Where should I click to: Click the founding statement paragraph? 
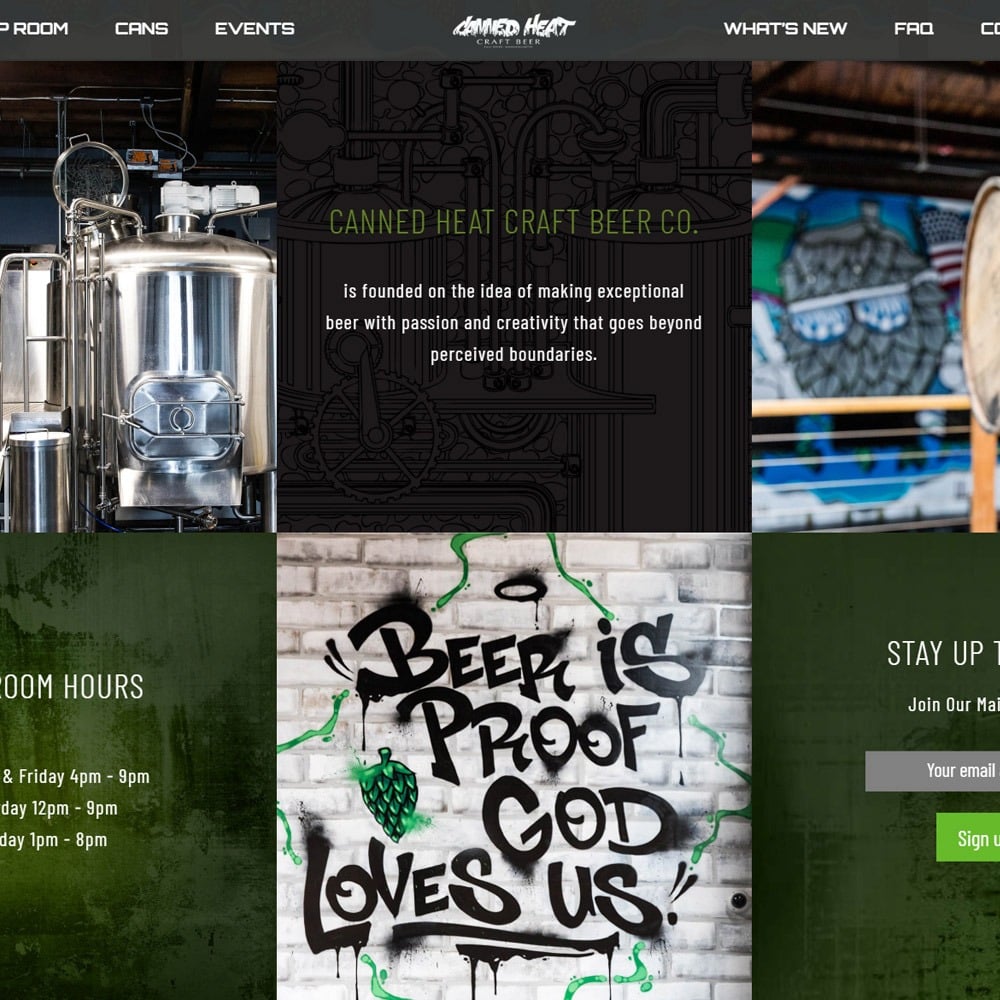click(514, 323)
